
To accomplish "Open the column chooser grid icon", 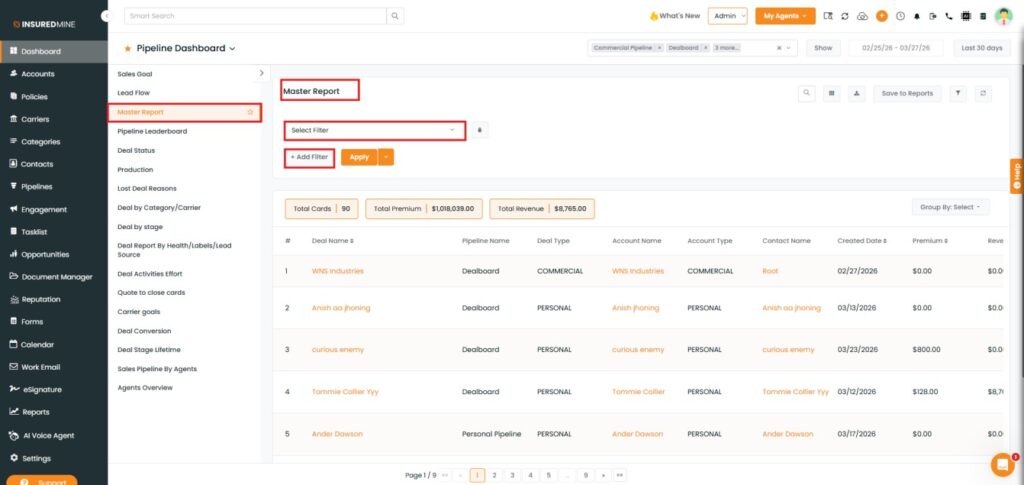I will click(x=831, y=93).
